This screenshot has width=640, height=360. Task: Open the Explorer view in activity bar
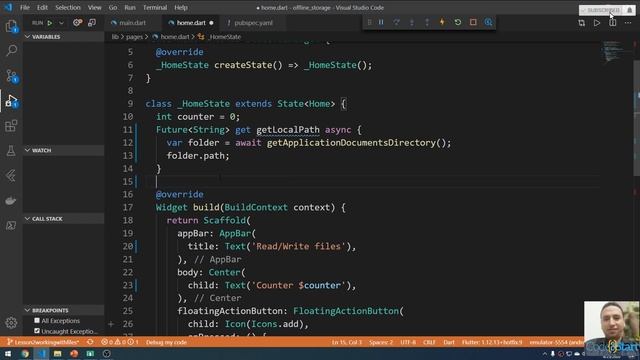(11, 27)
